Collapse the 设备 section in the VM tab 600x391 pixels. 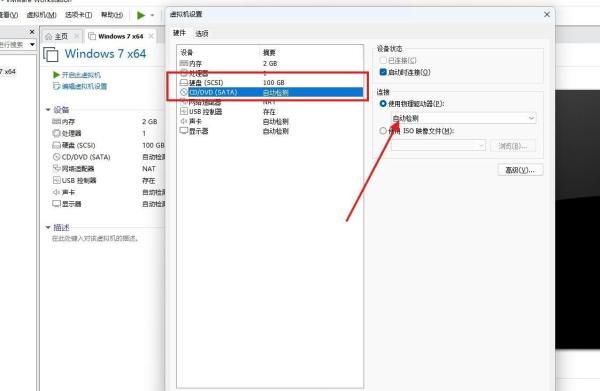[x=48, y=110]
